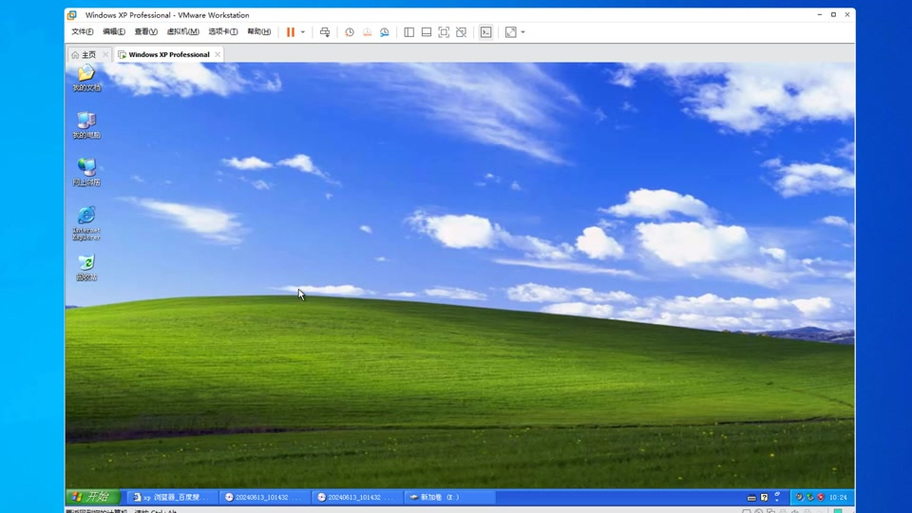Image resolution: width=912 pixels, height=513 pixels.
Task: Open the console view icon
Action: pyautogui.click(x=486, y=32)
